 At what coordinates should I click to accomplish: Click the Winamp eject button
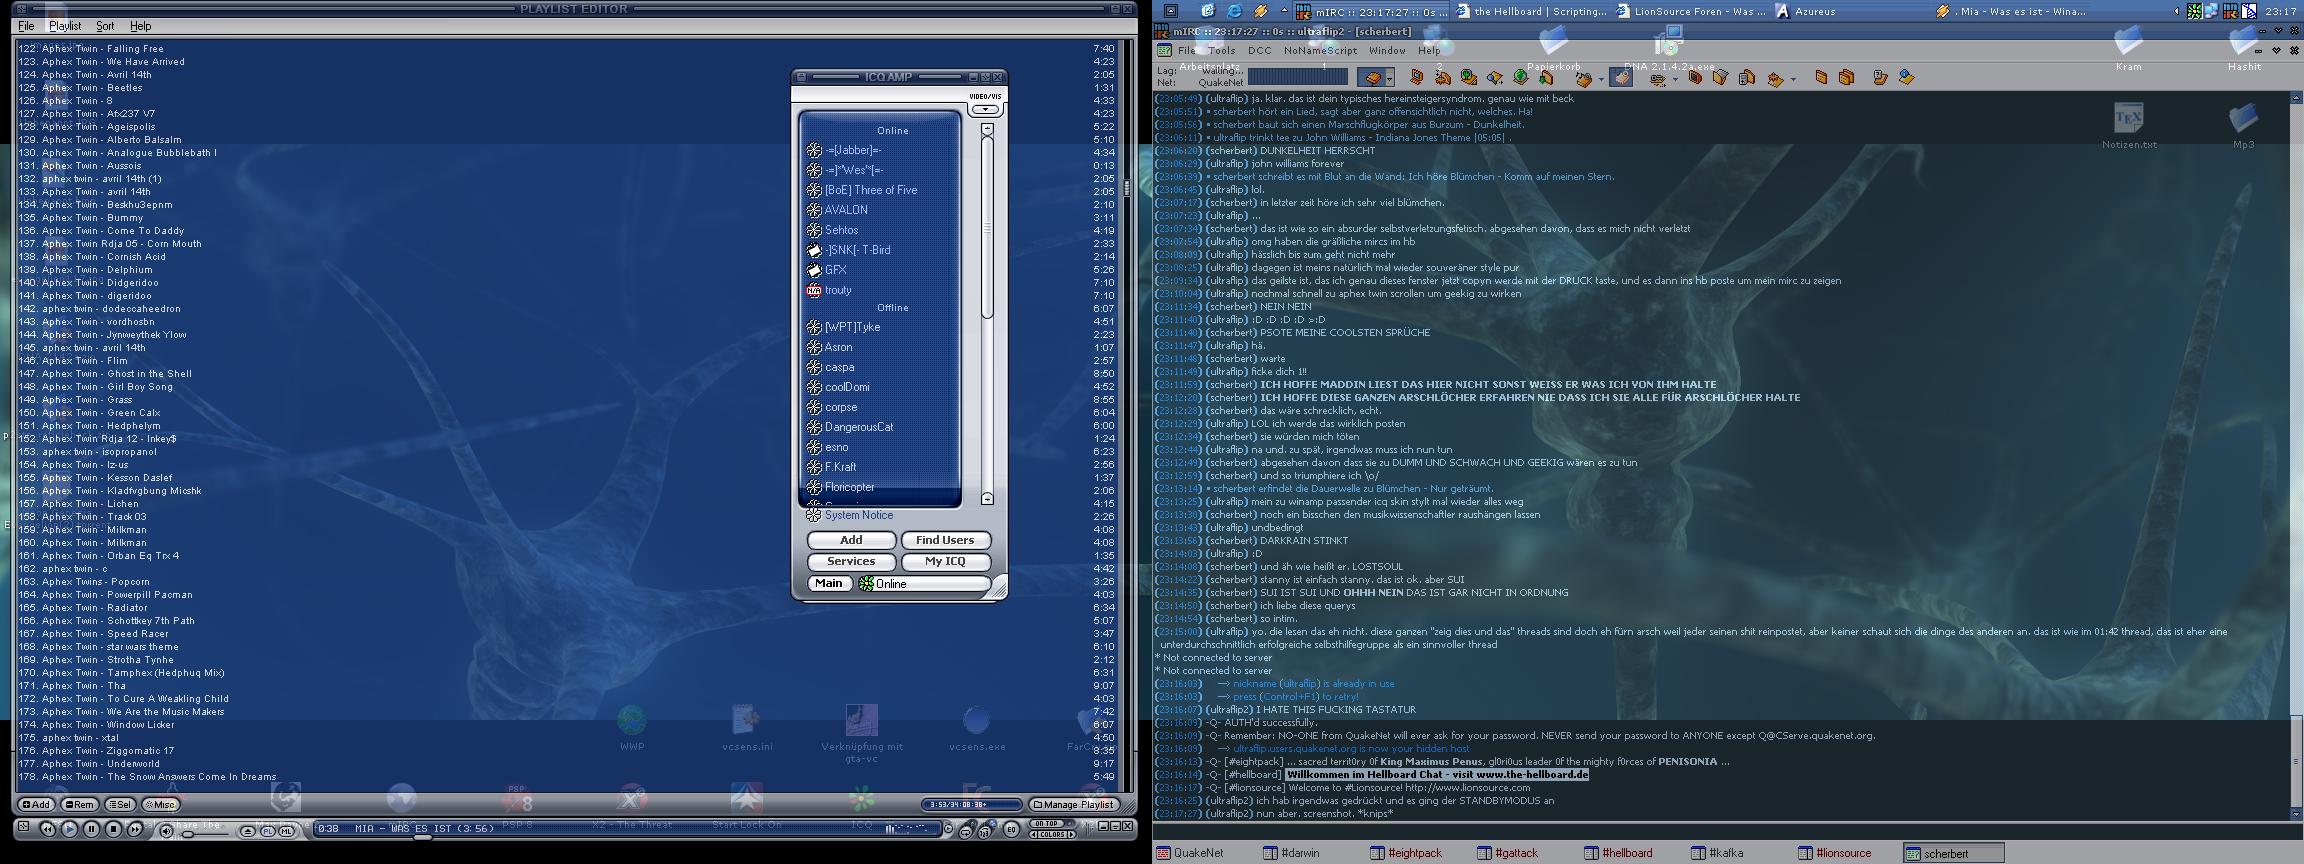pos(248,831)
